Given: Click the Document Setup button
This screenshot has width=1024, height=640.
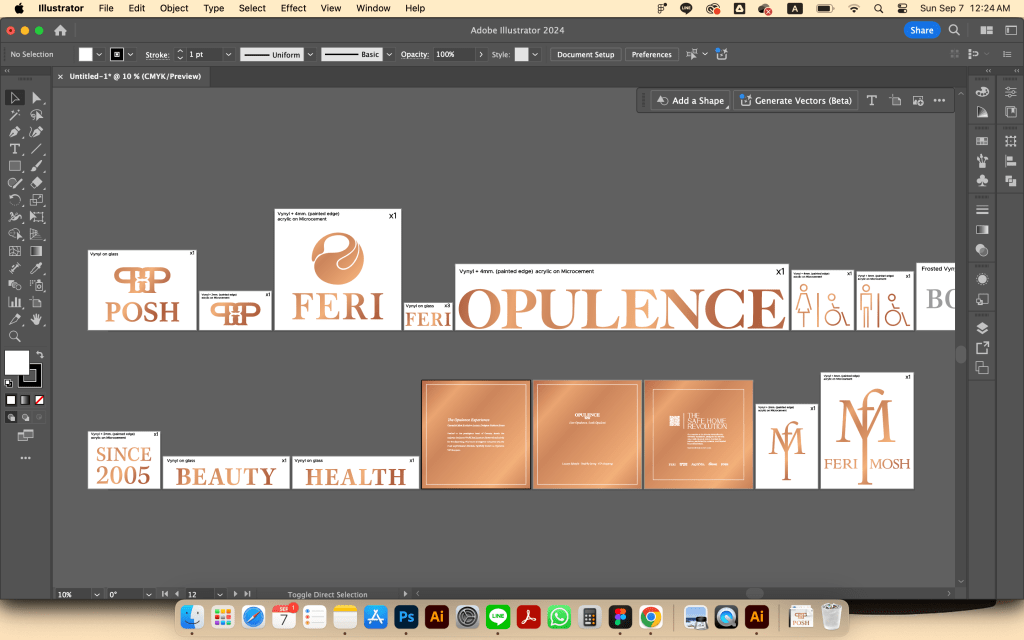Looking at the screenshot, I should point(585,54).
